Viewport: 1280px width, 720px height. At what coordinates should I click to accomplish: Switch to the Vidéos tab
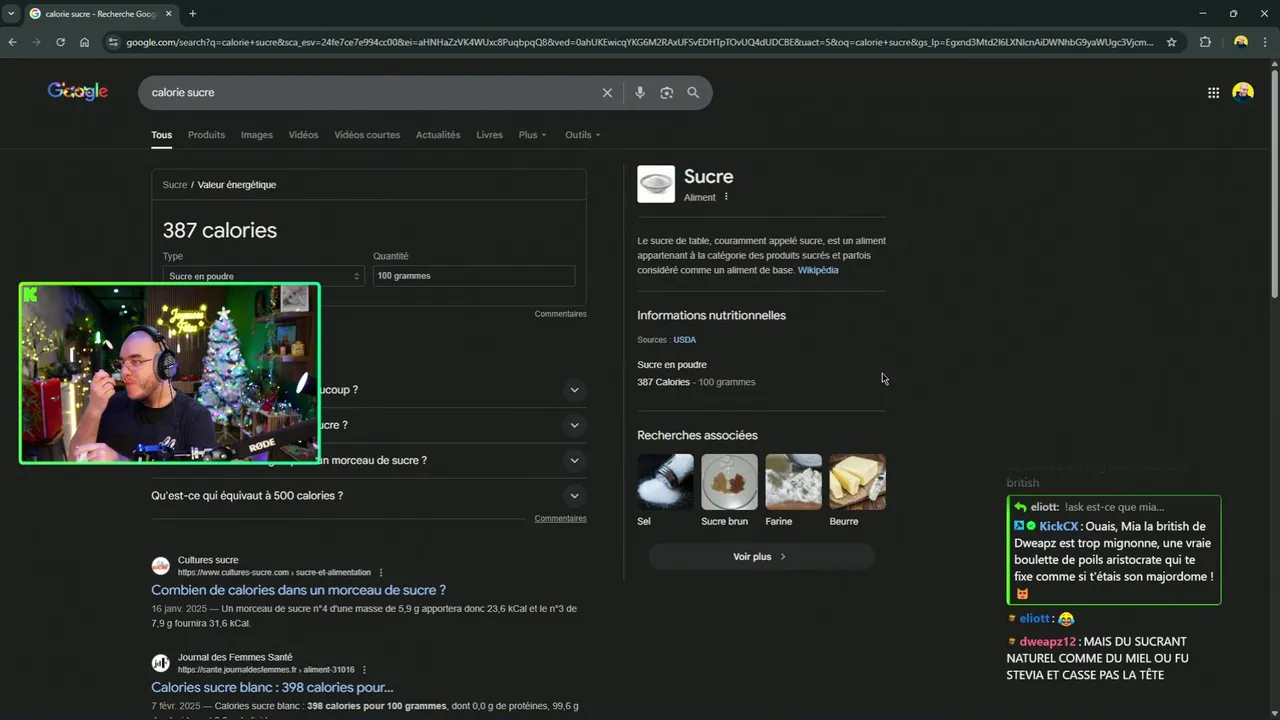(x=303, y=135)
